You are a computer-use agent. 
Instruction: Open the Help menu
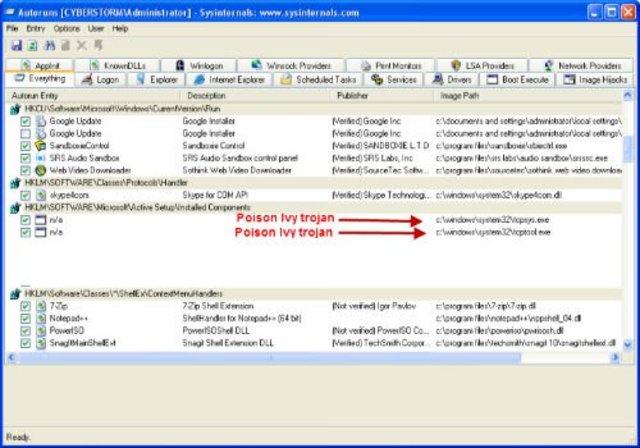click(120, 29)
